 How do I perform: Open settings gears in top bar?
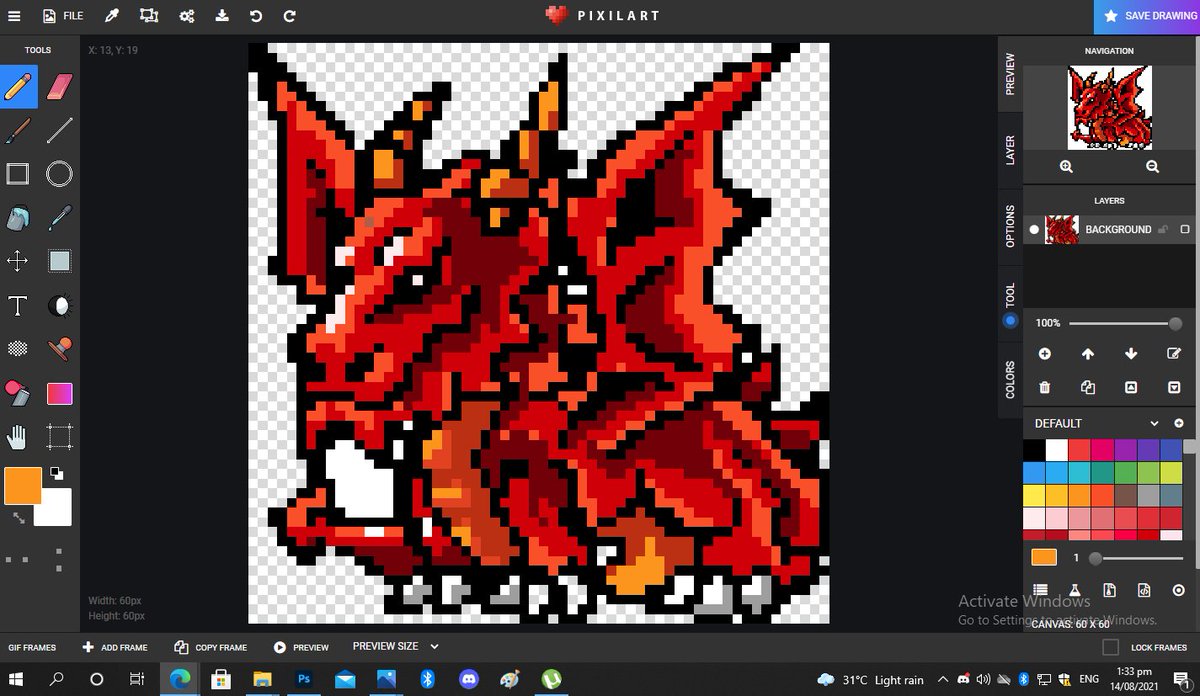coord(186,16)
